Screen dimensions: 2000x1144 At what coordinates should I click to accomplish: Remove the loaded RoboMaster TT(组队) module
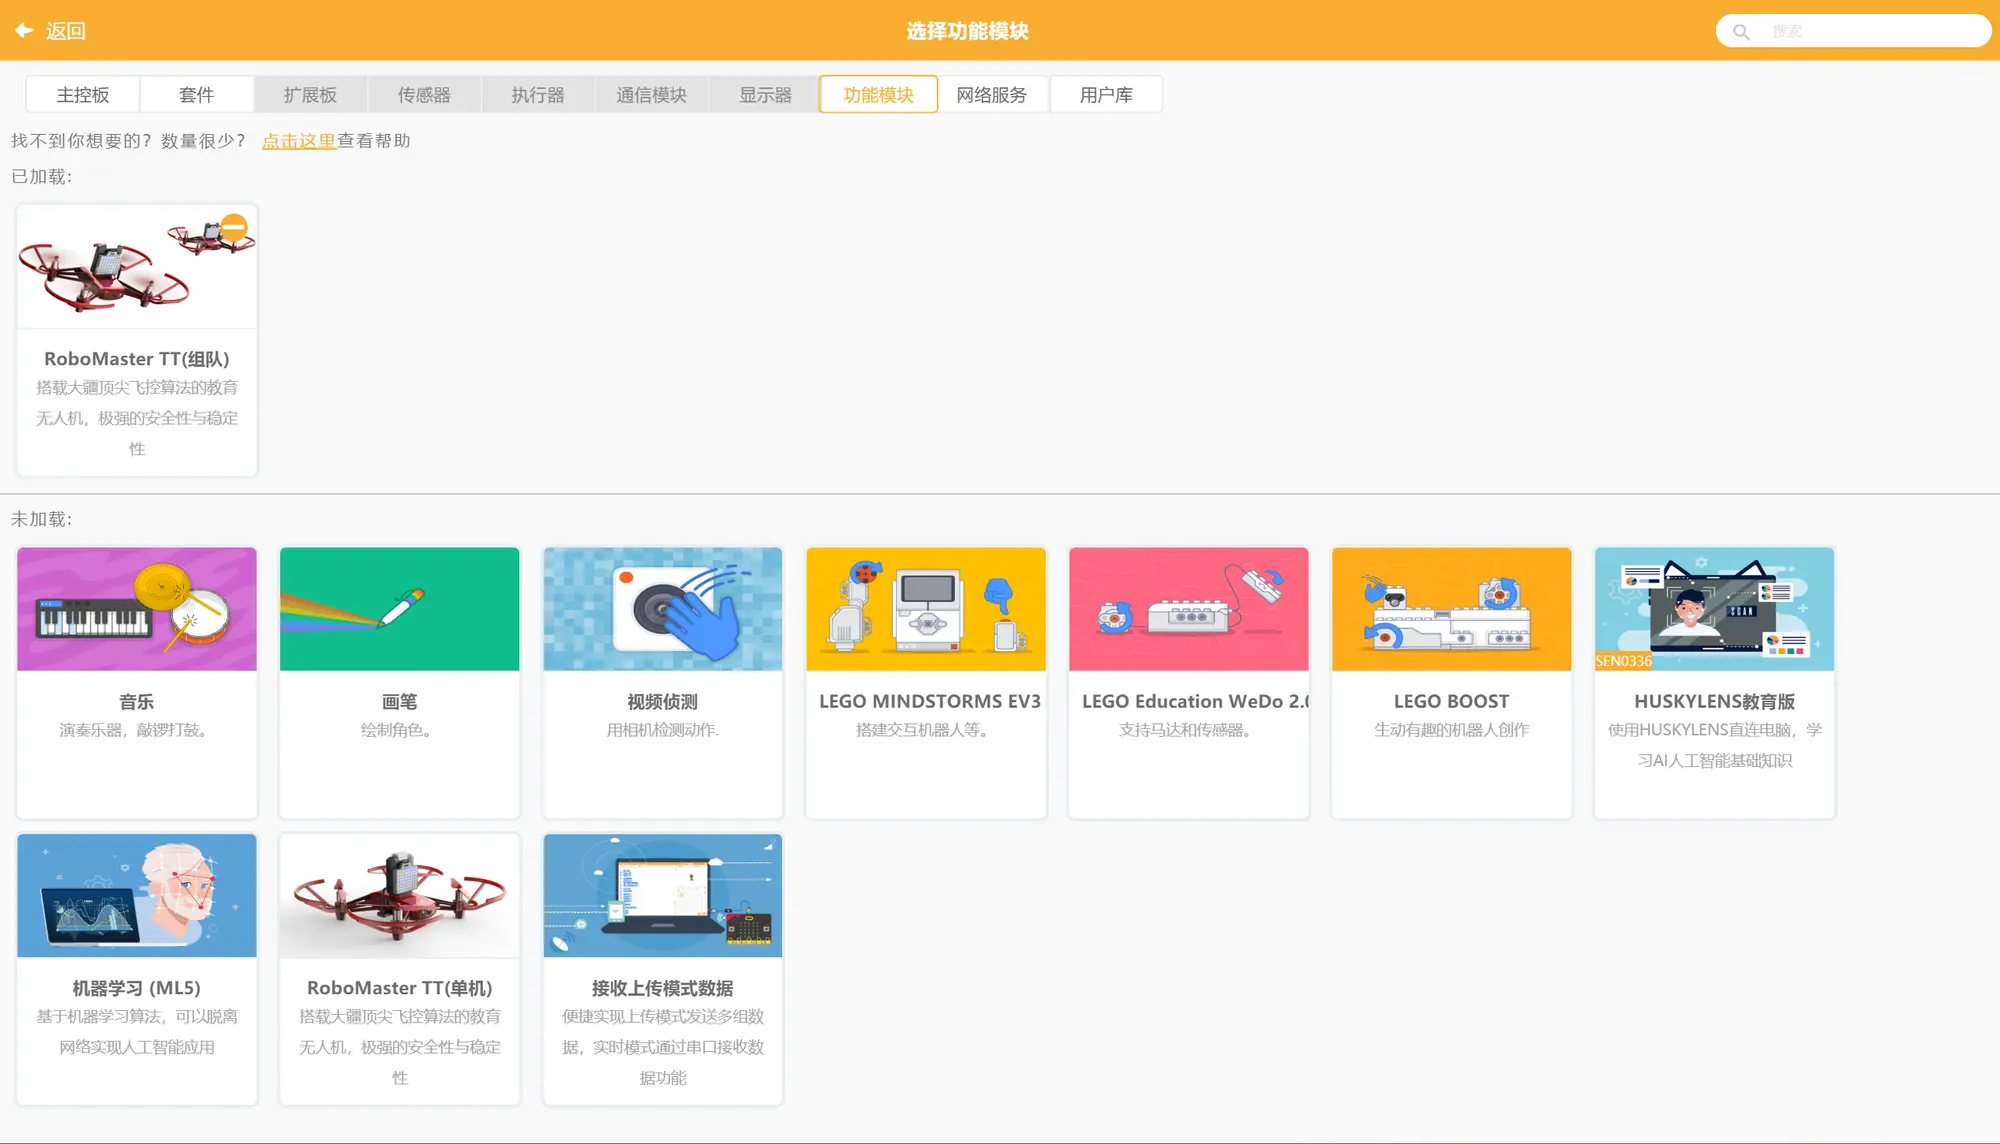(x=234, y=227)
